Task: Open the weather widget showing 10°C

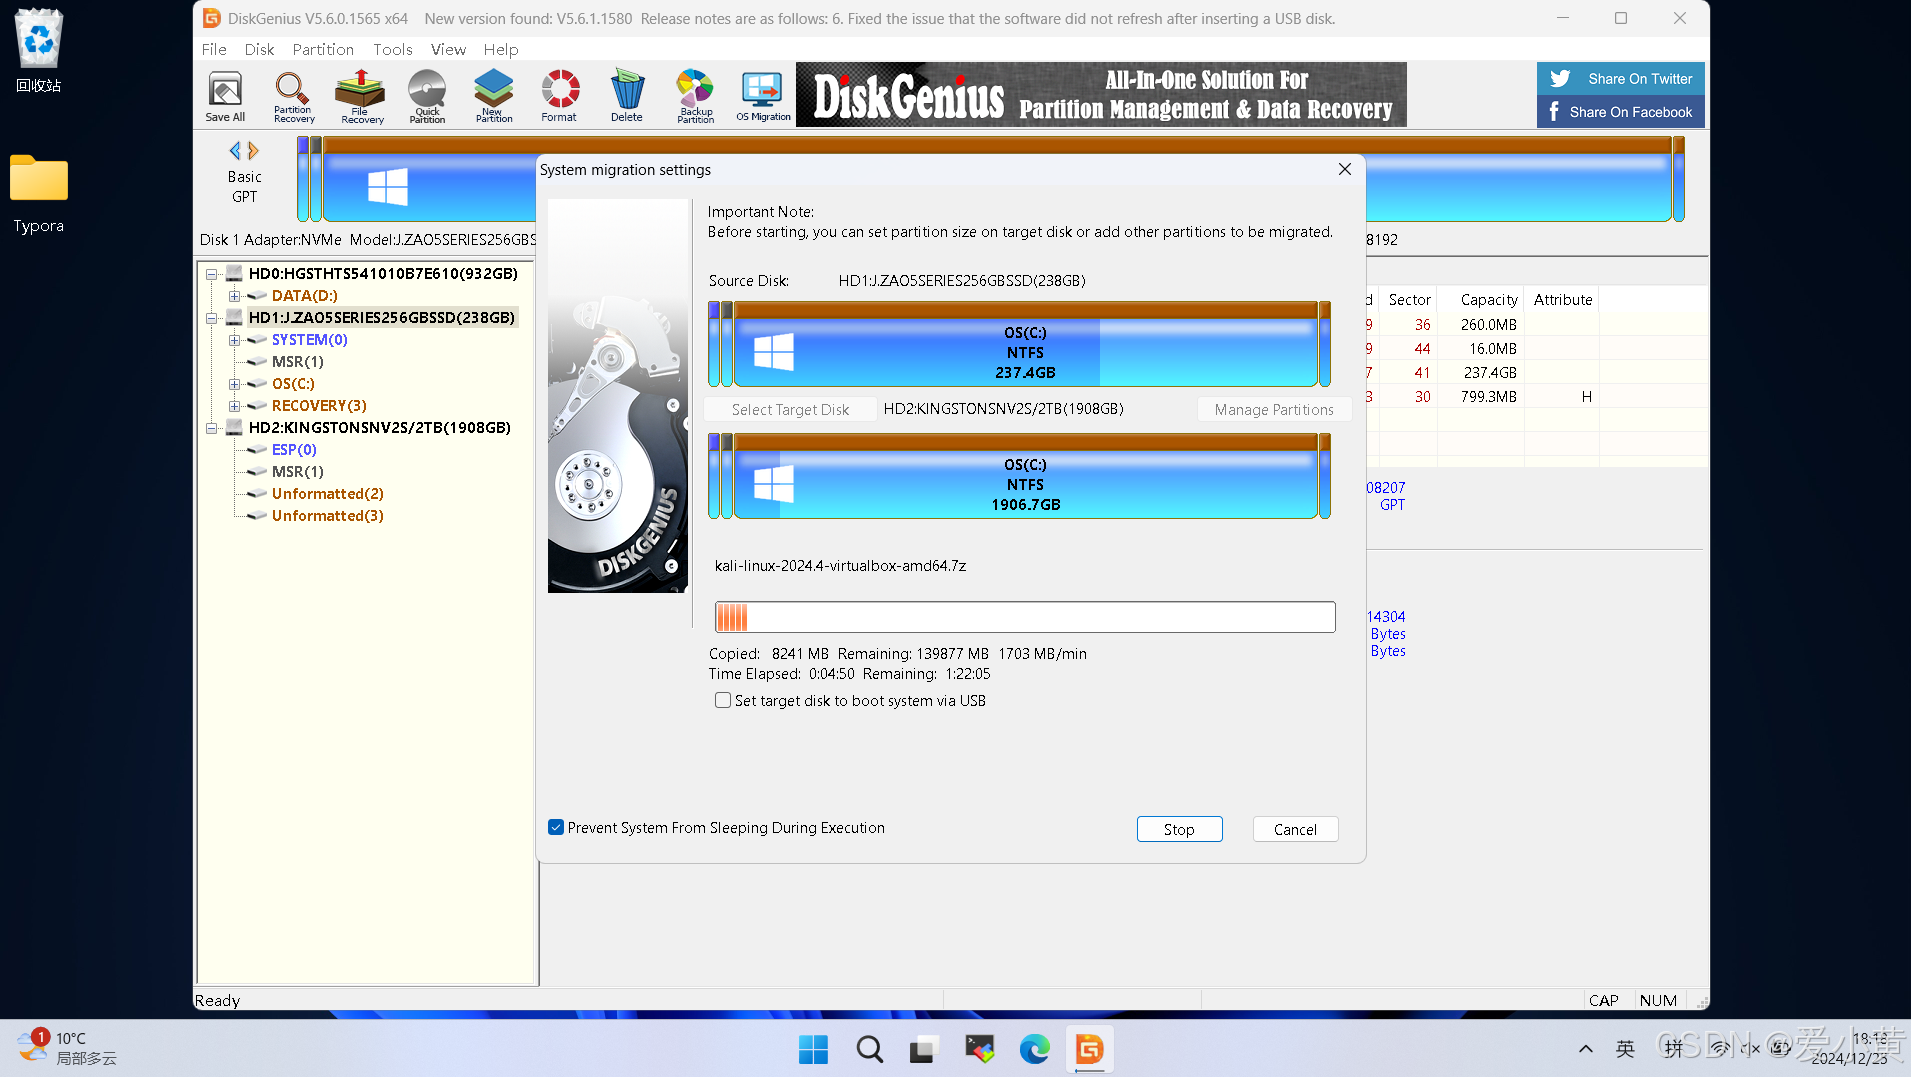Action: 68,1048
